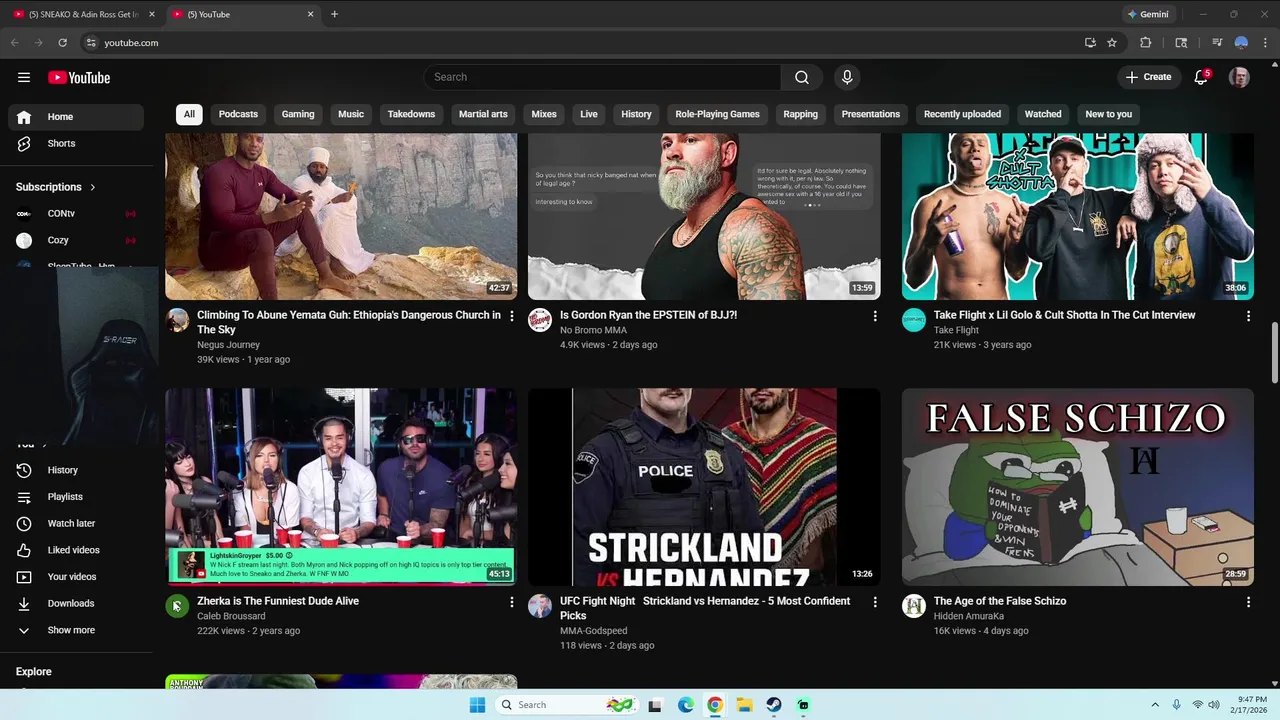
Task: Open options menu for UFC Fight Night video
Action: pyautogui.click(x=875, y=602)
